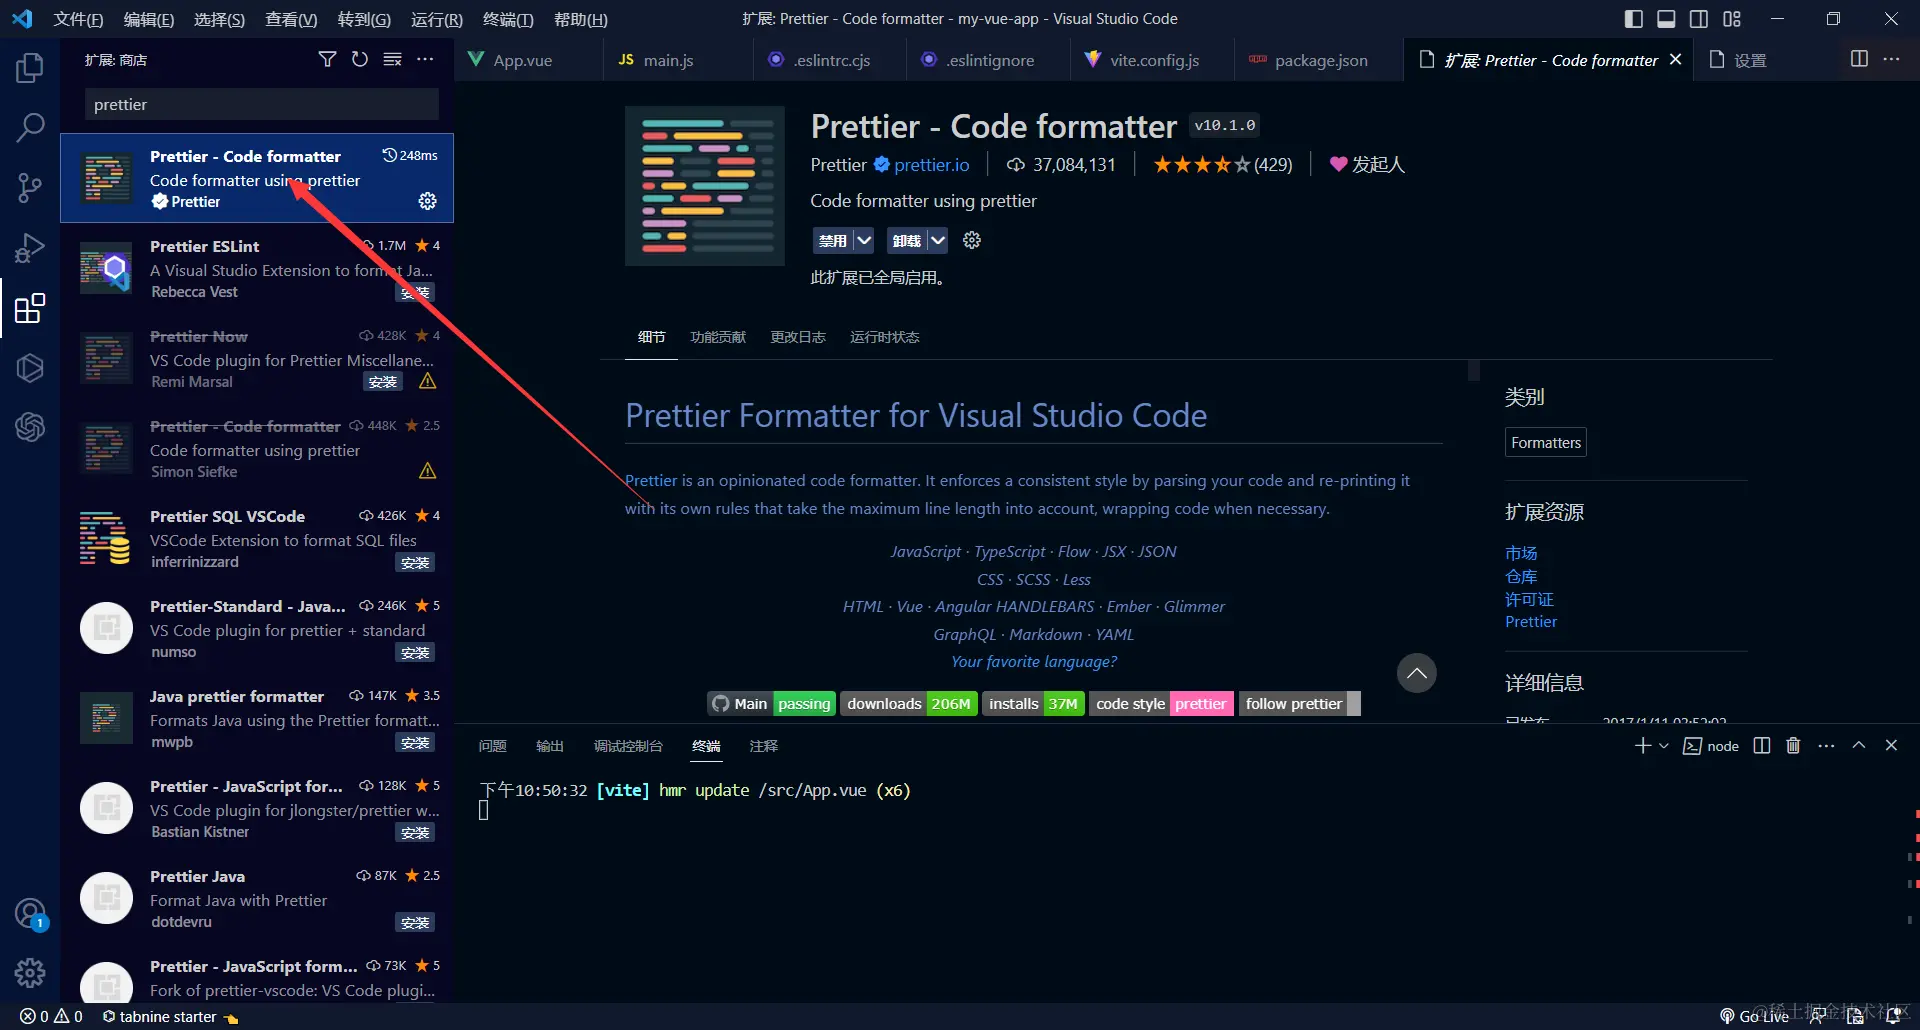This screenshot has height=1030, width=1920.
Task: Open the Changelog tab
Action: [798, 337]
